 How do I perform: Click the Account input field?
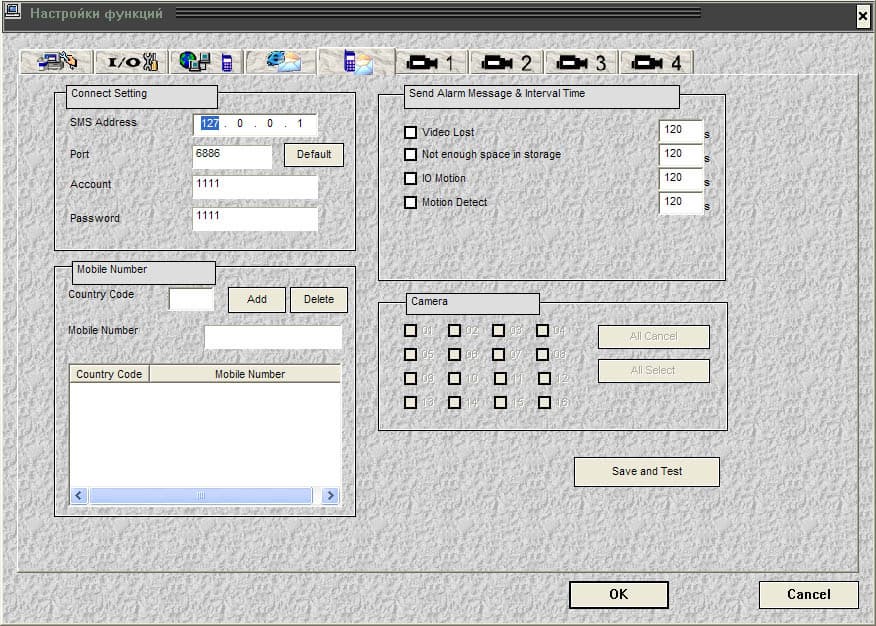[255, 187]
